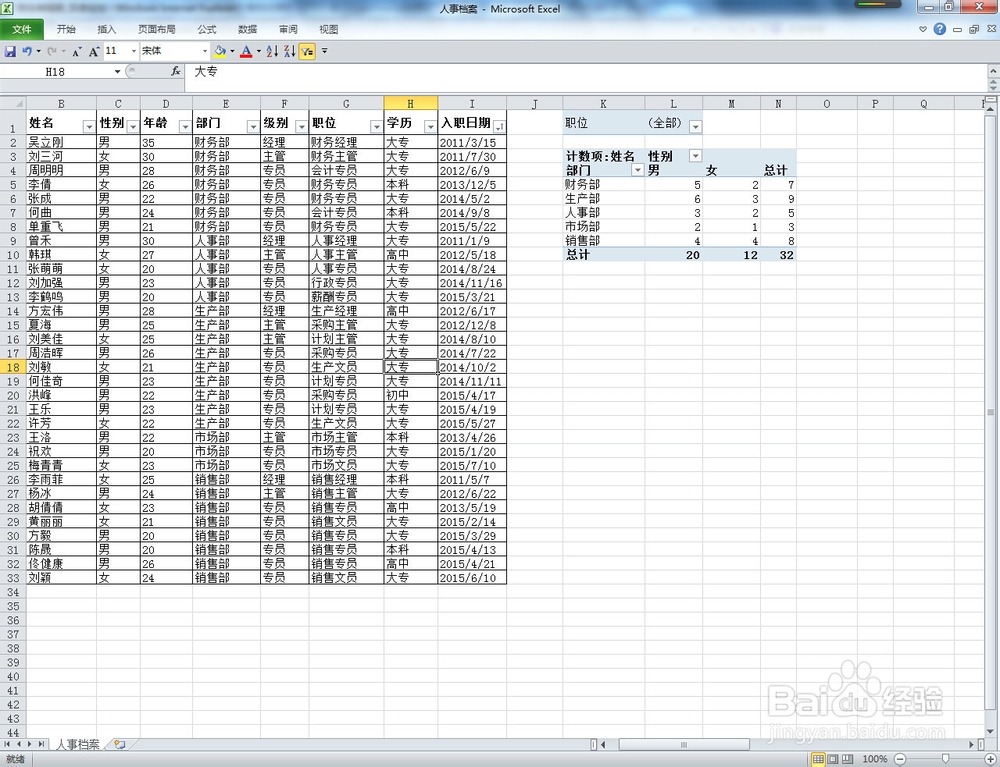Image resolution: width=1000 pixels, height=767 pixels.
Task: Toggle AutoFilter using the filter icon
Action: 306,52
